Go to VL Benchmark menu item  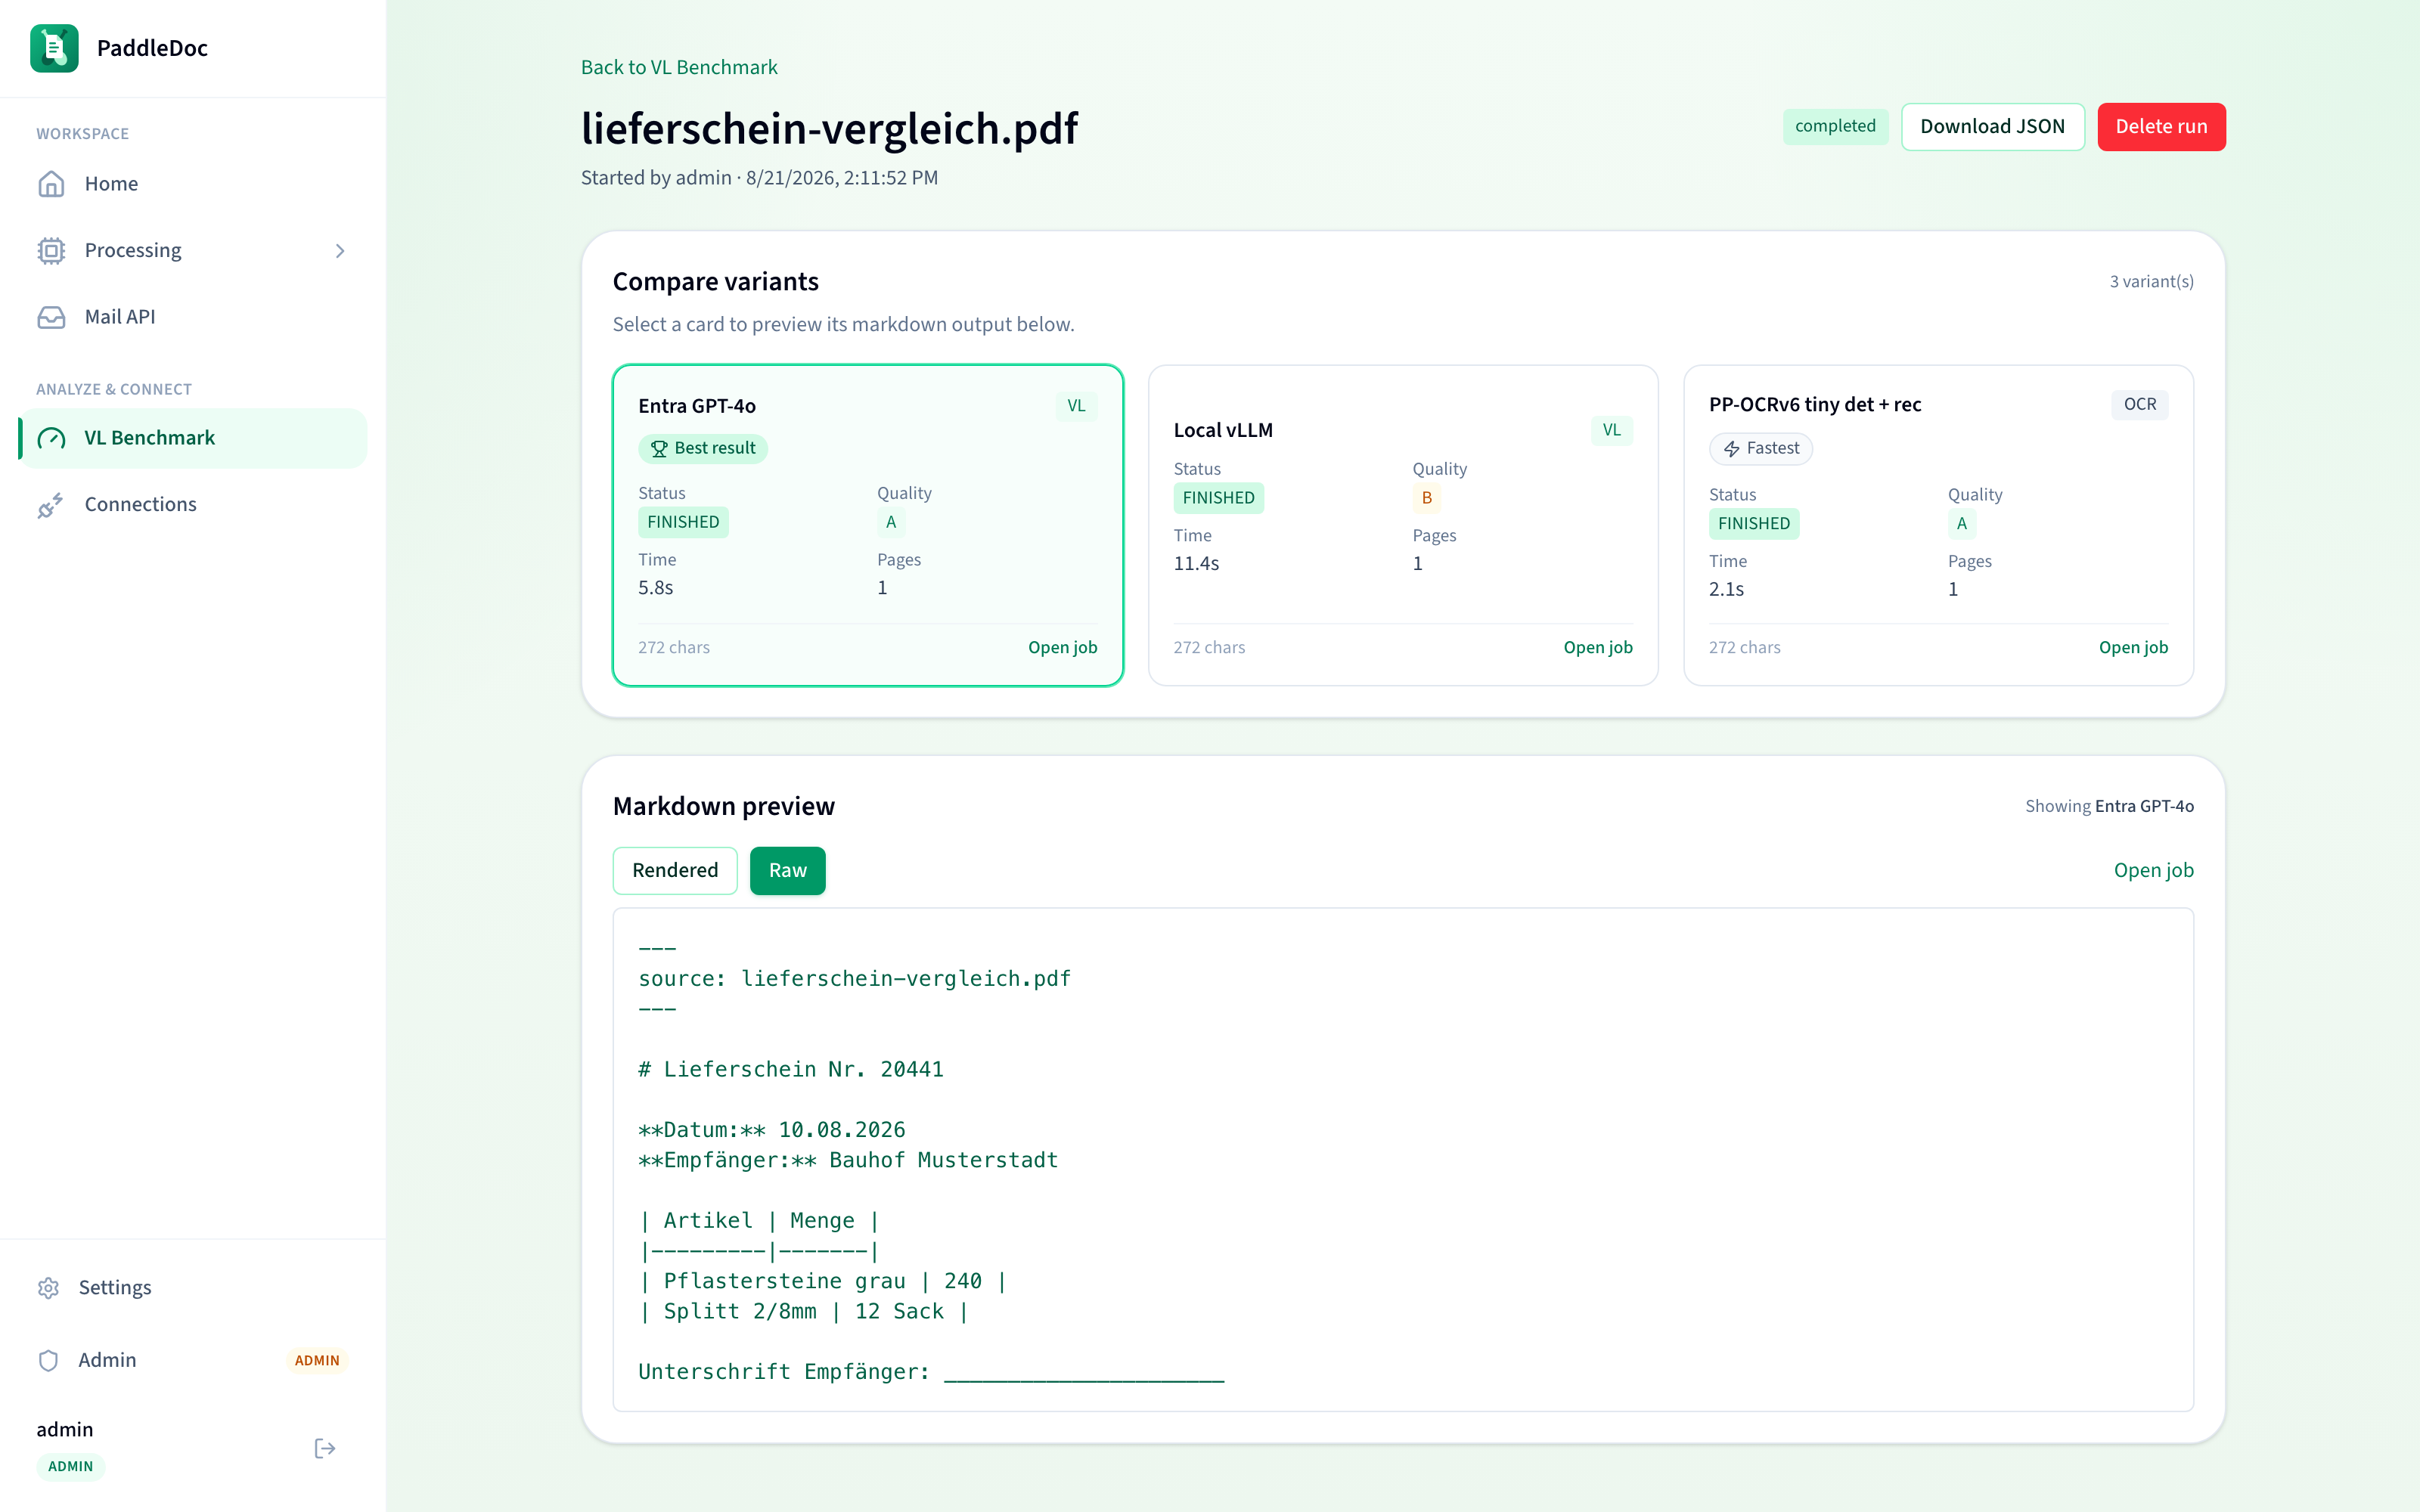click(x=193, y=438)
